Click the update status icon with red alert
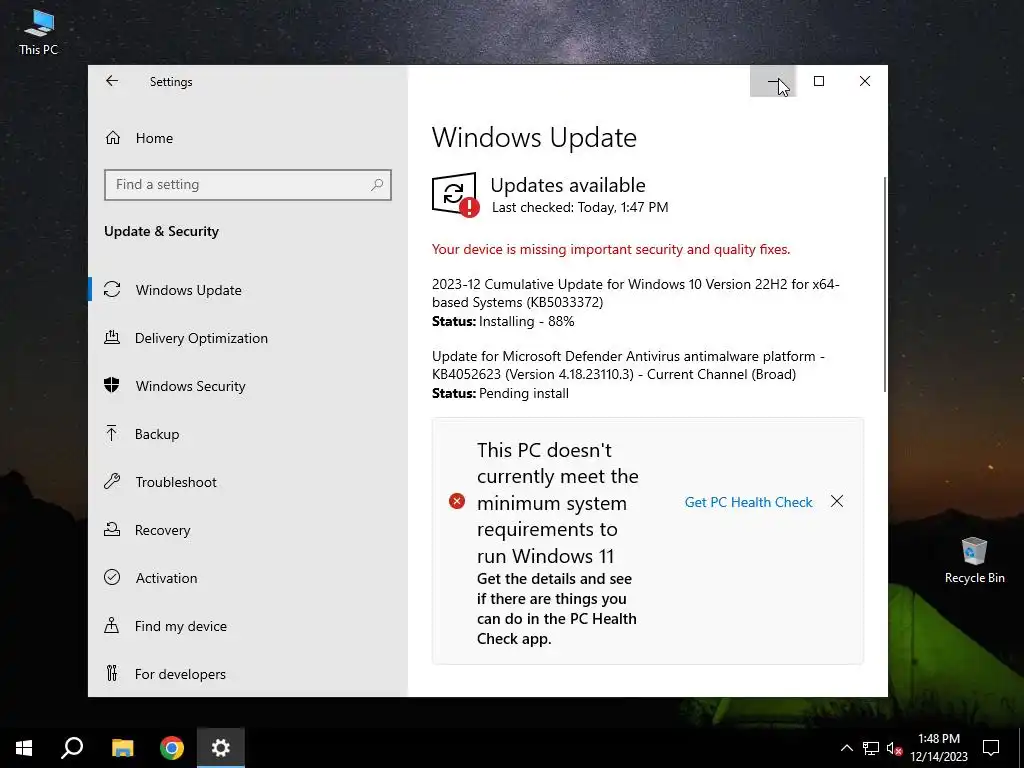The image size is (1024, 768). [455, 194]
